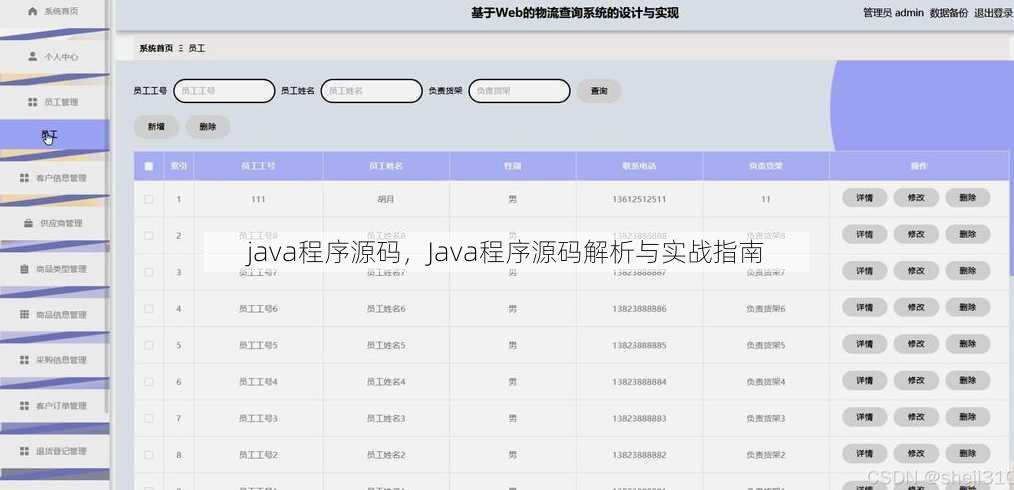The image size is (1014, 490).
Task: Open 详情 for index 2 row
Action: pyautogui.click(x=865, y=234)
